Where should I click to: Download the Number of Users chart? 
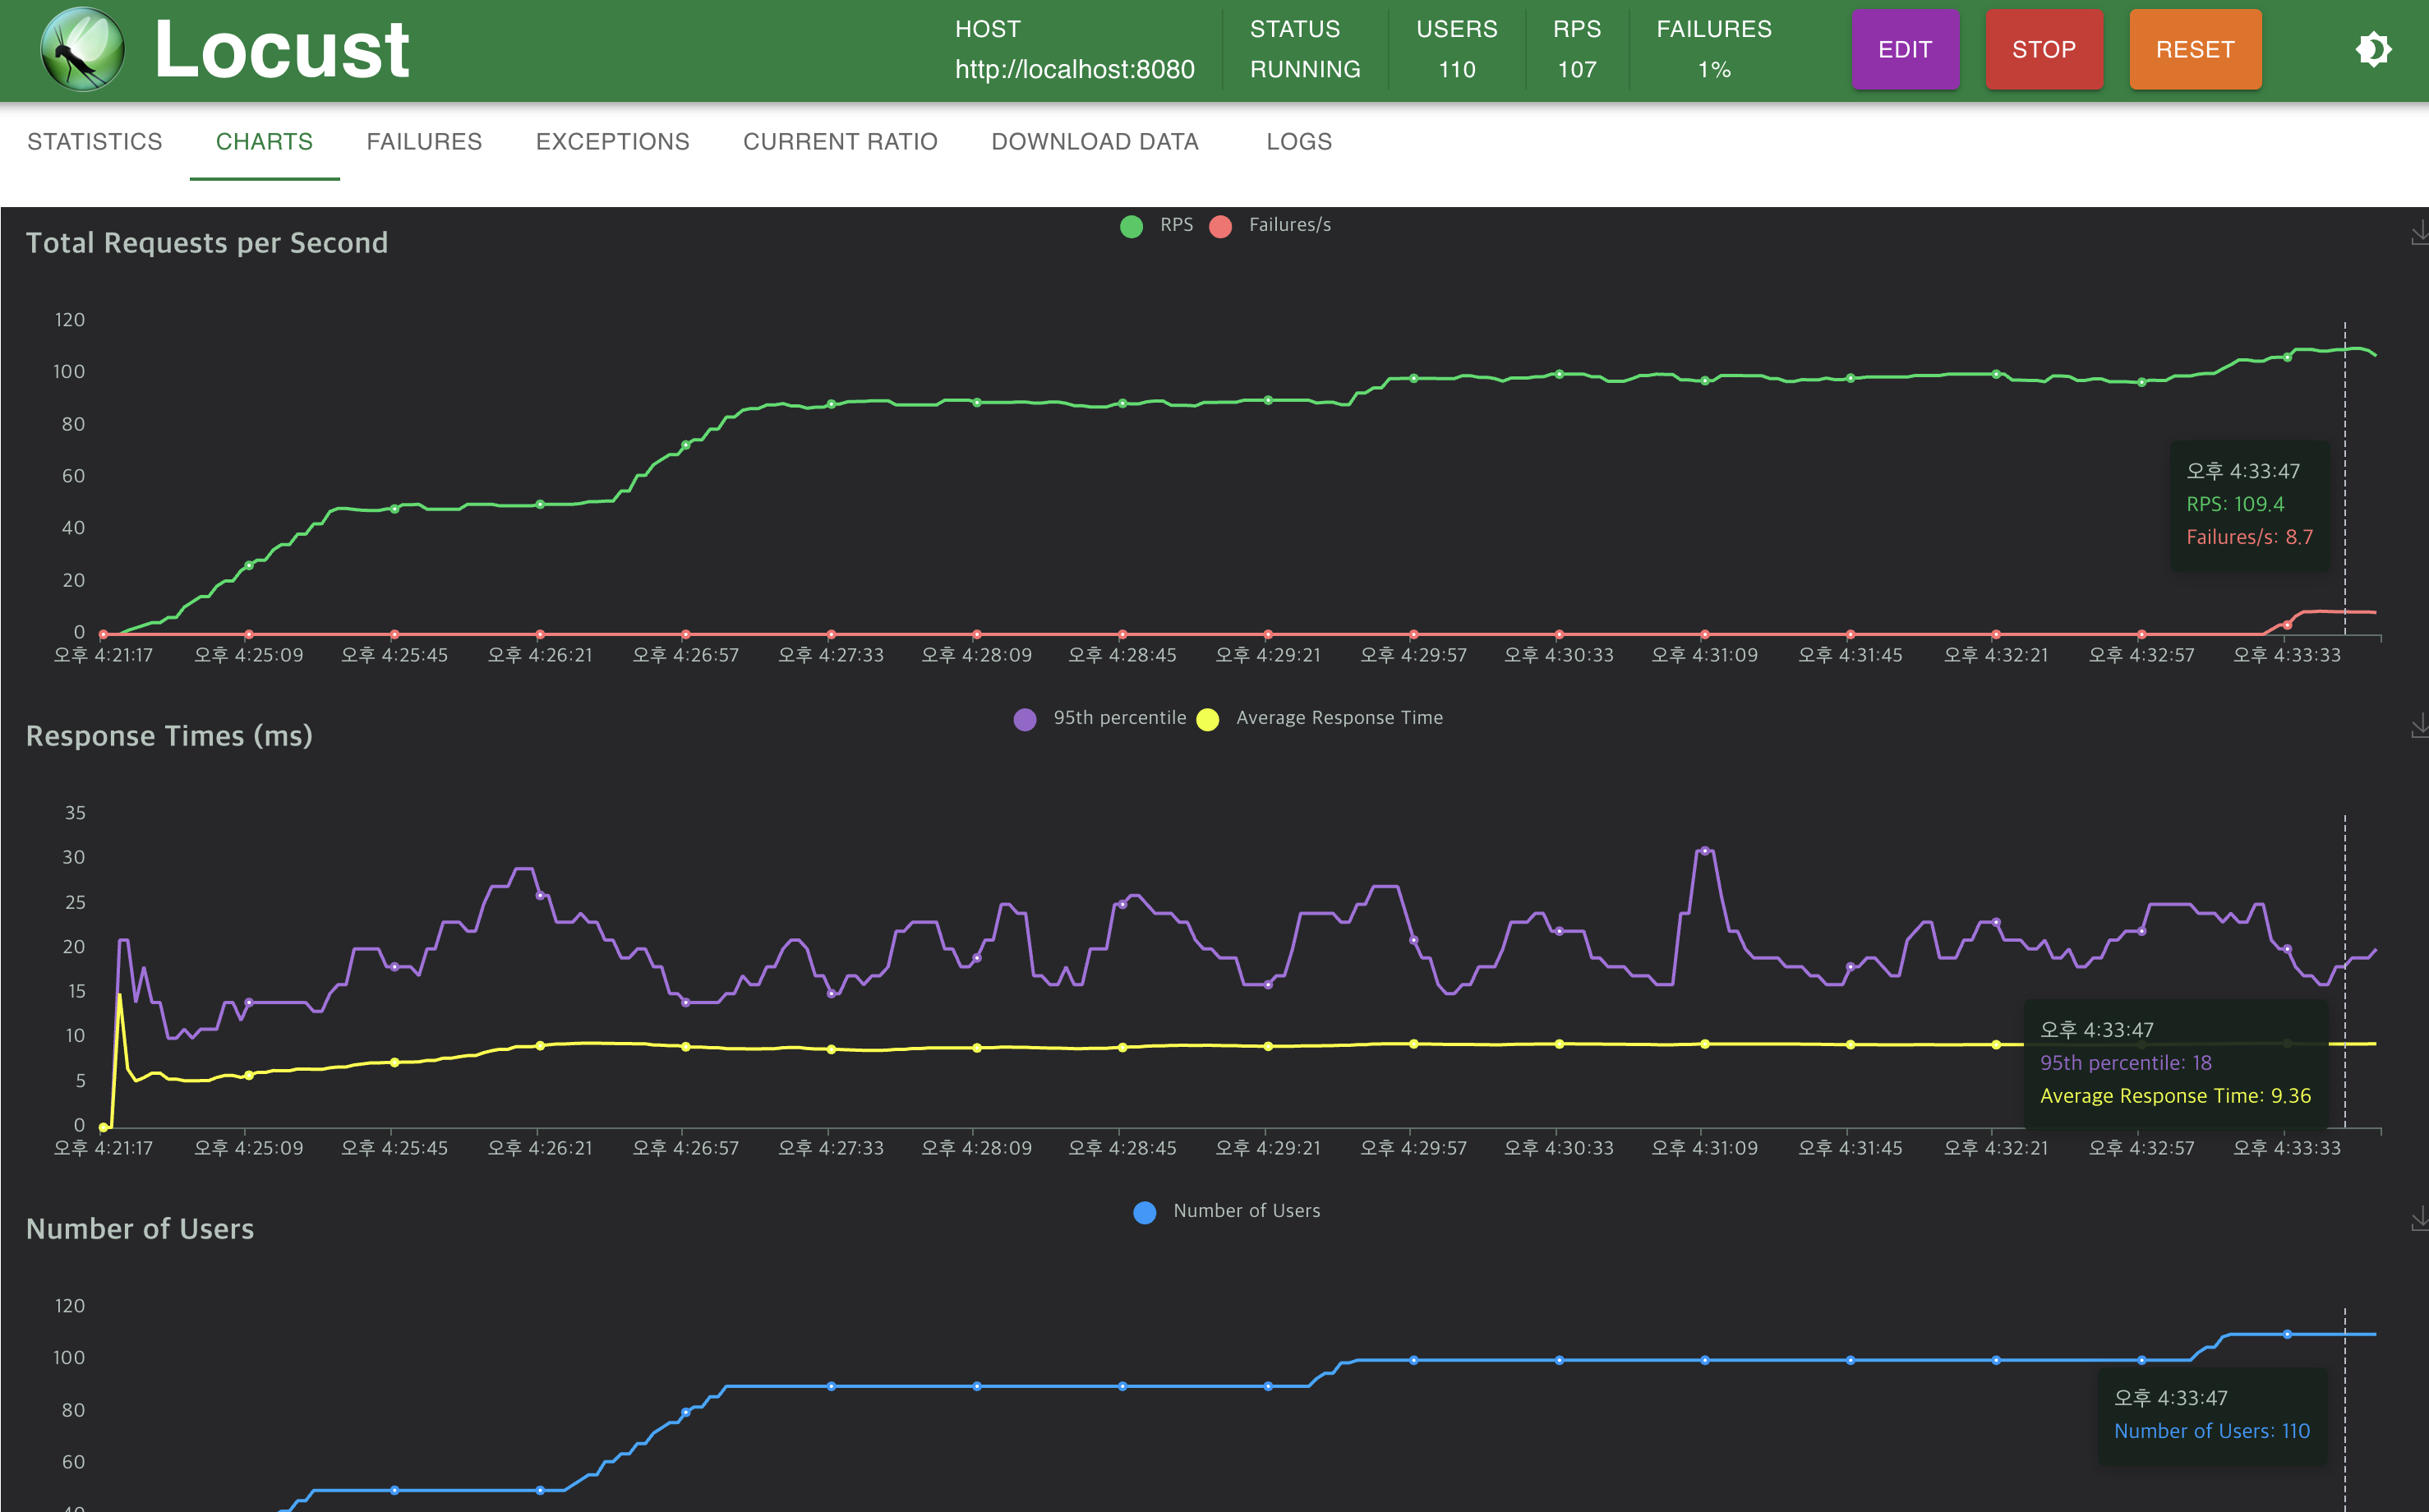[2419, 1219]
